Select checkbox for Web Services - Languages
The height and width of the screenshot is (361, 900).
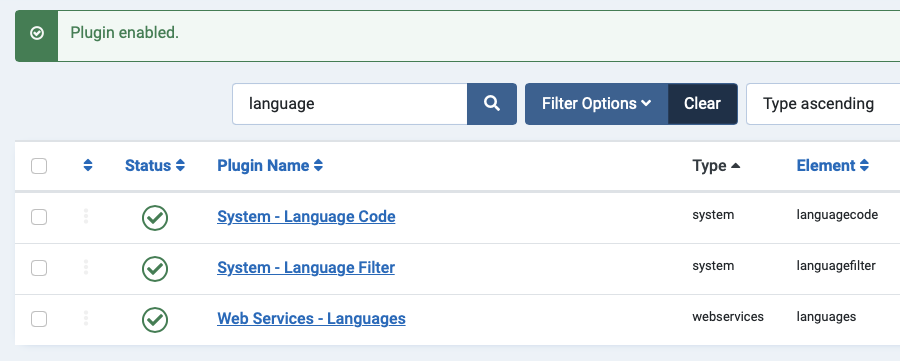coord(39,319)
